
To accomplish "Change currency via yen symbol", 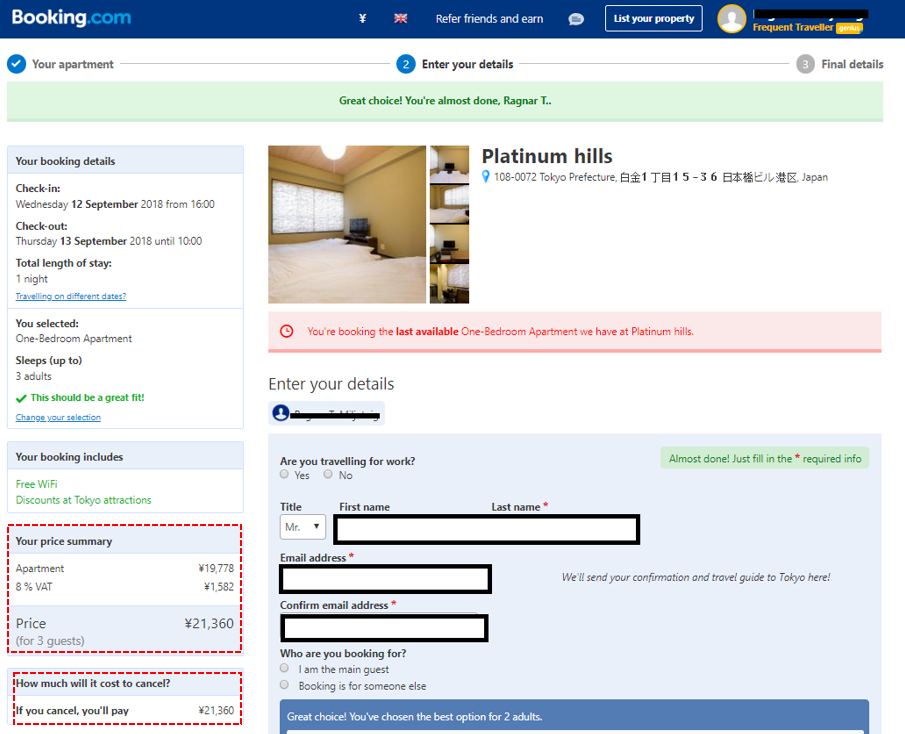I will (x=362, y=18).
